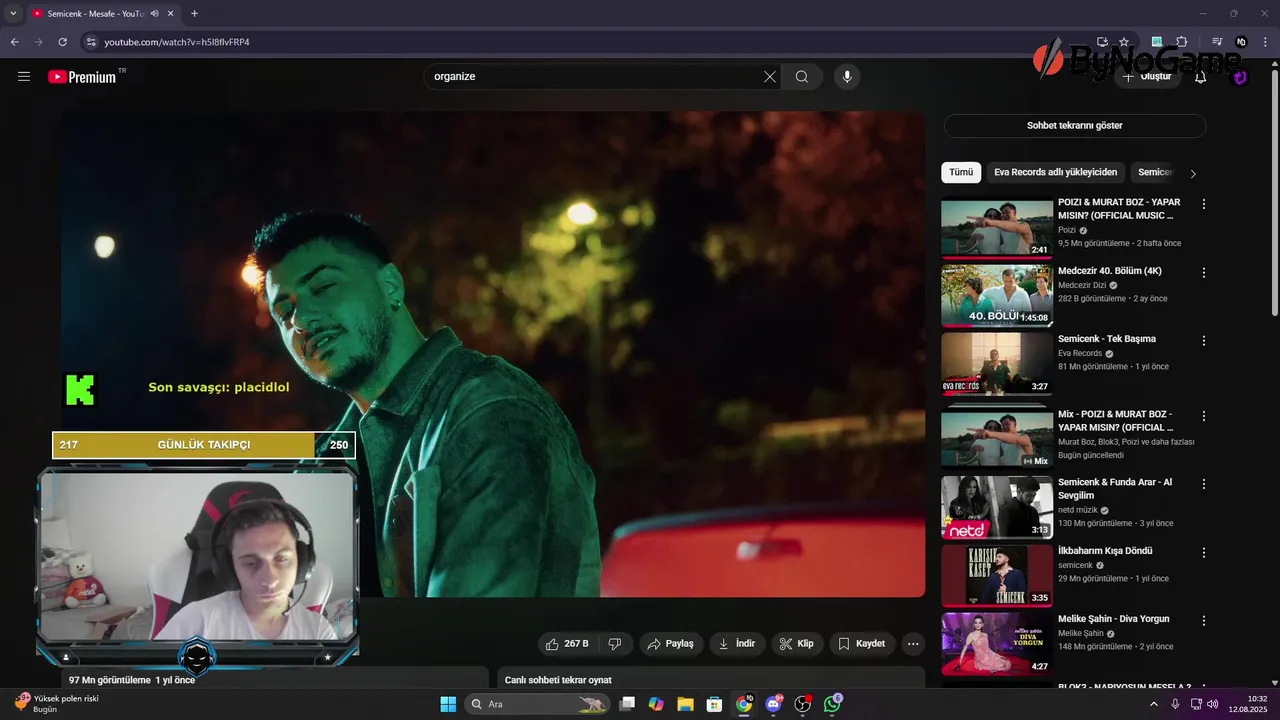The image size is (1280, 720).
Task: Show more filter chips with arrow
Action: (x=1192, y=173)
